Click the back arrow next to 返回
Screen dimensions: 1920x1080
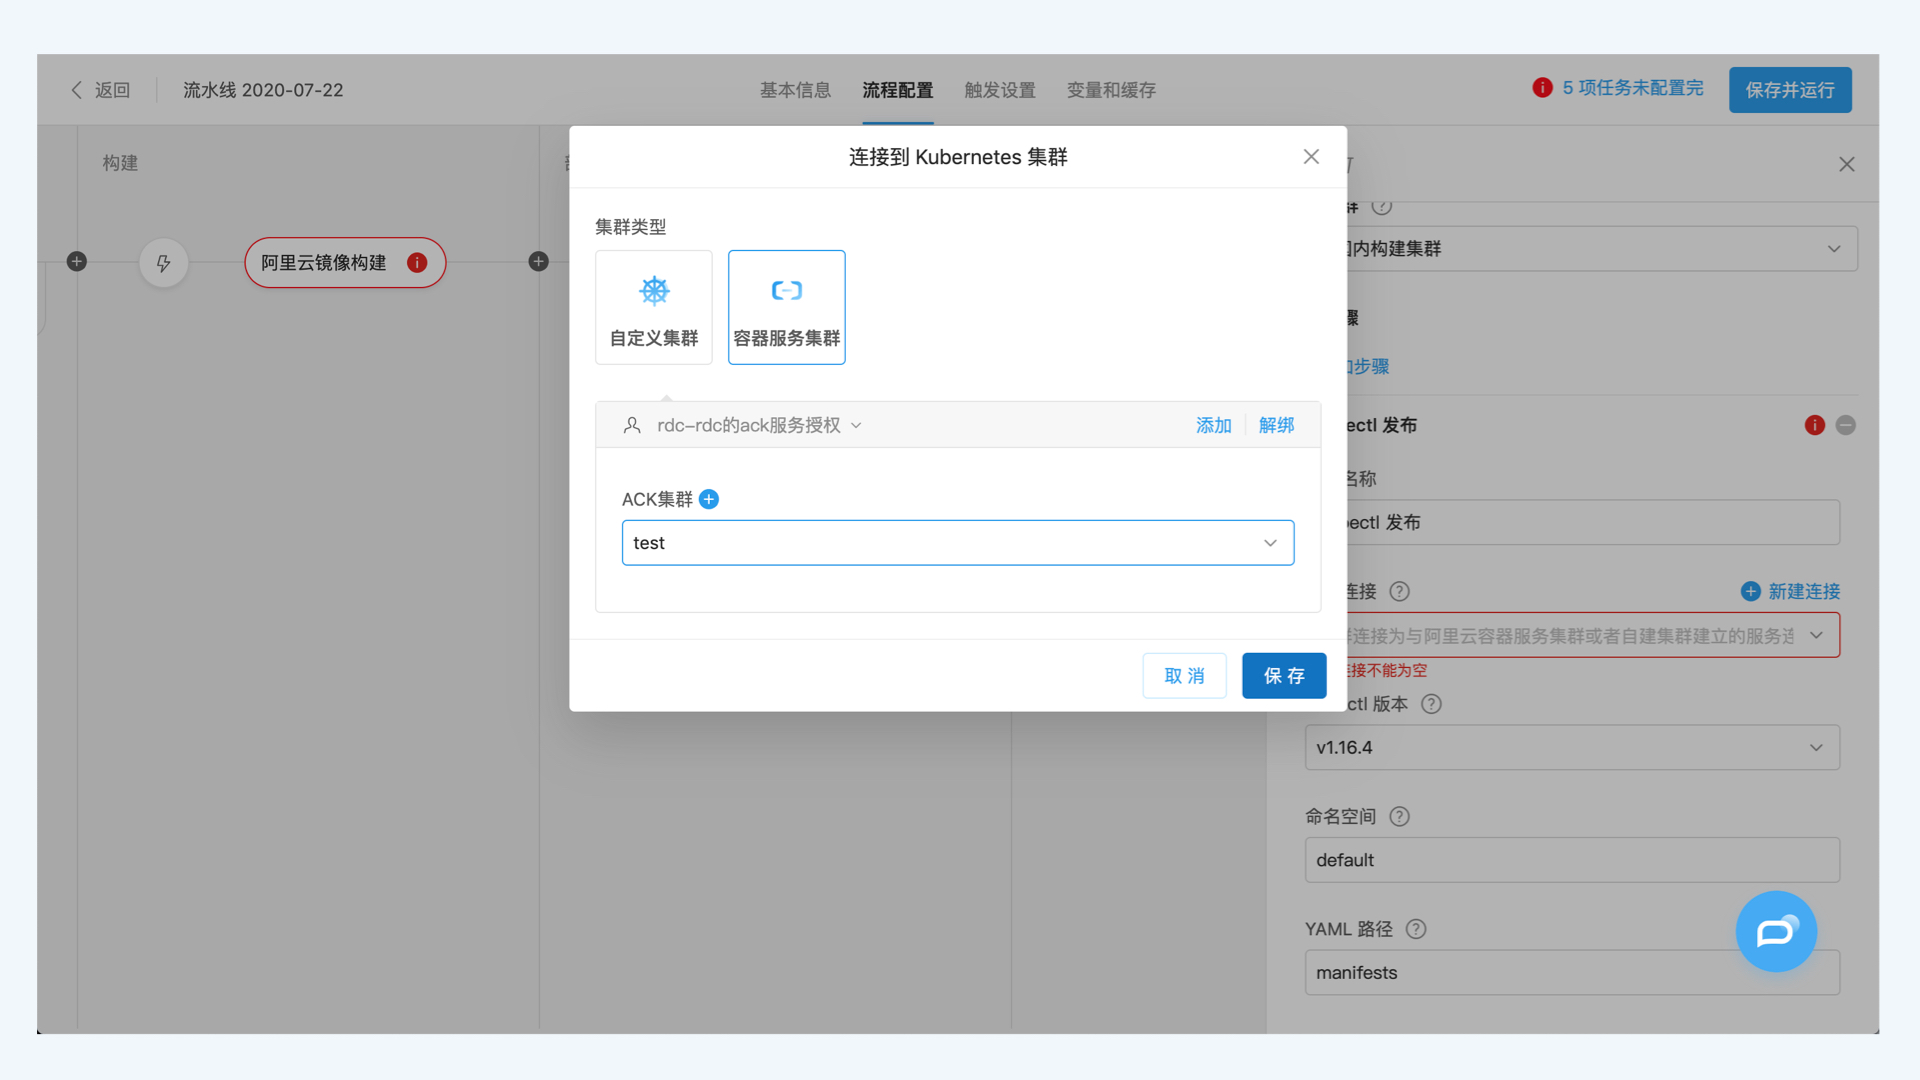point(76,90)
